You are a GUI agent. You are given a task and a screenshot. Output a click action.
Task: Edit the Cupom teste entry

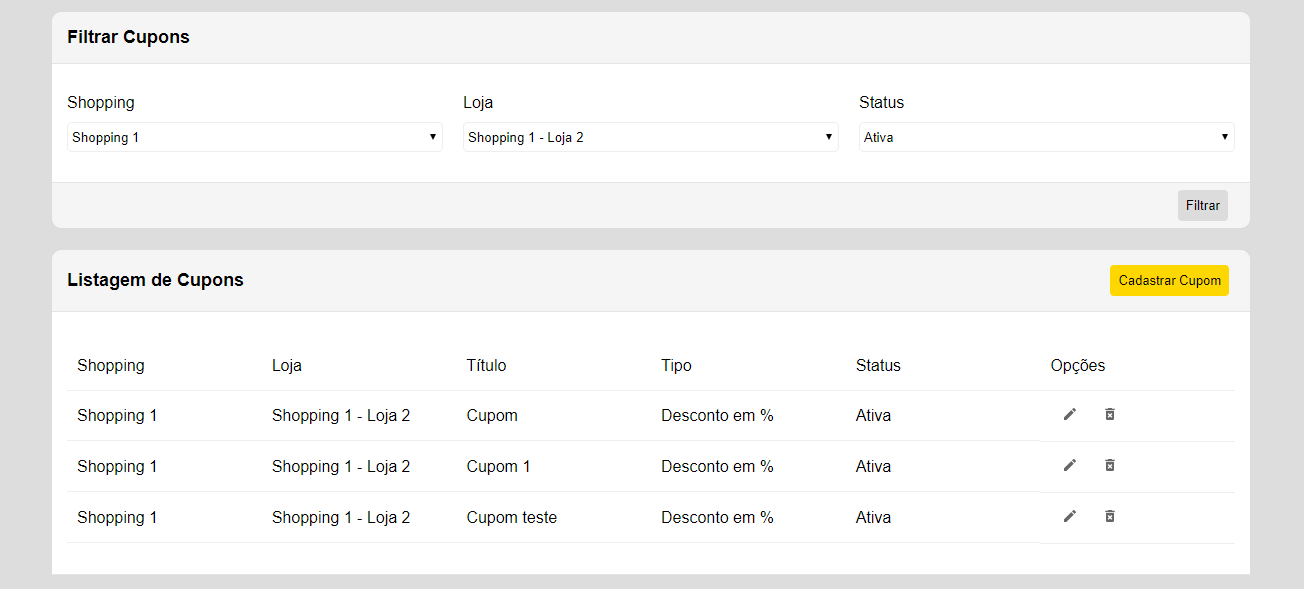pos(1070,516)
